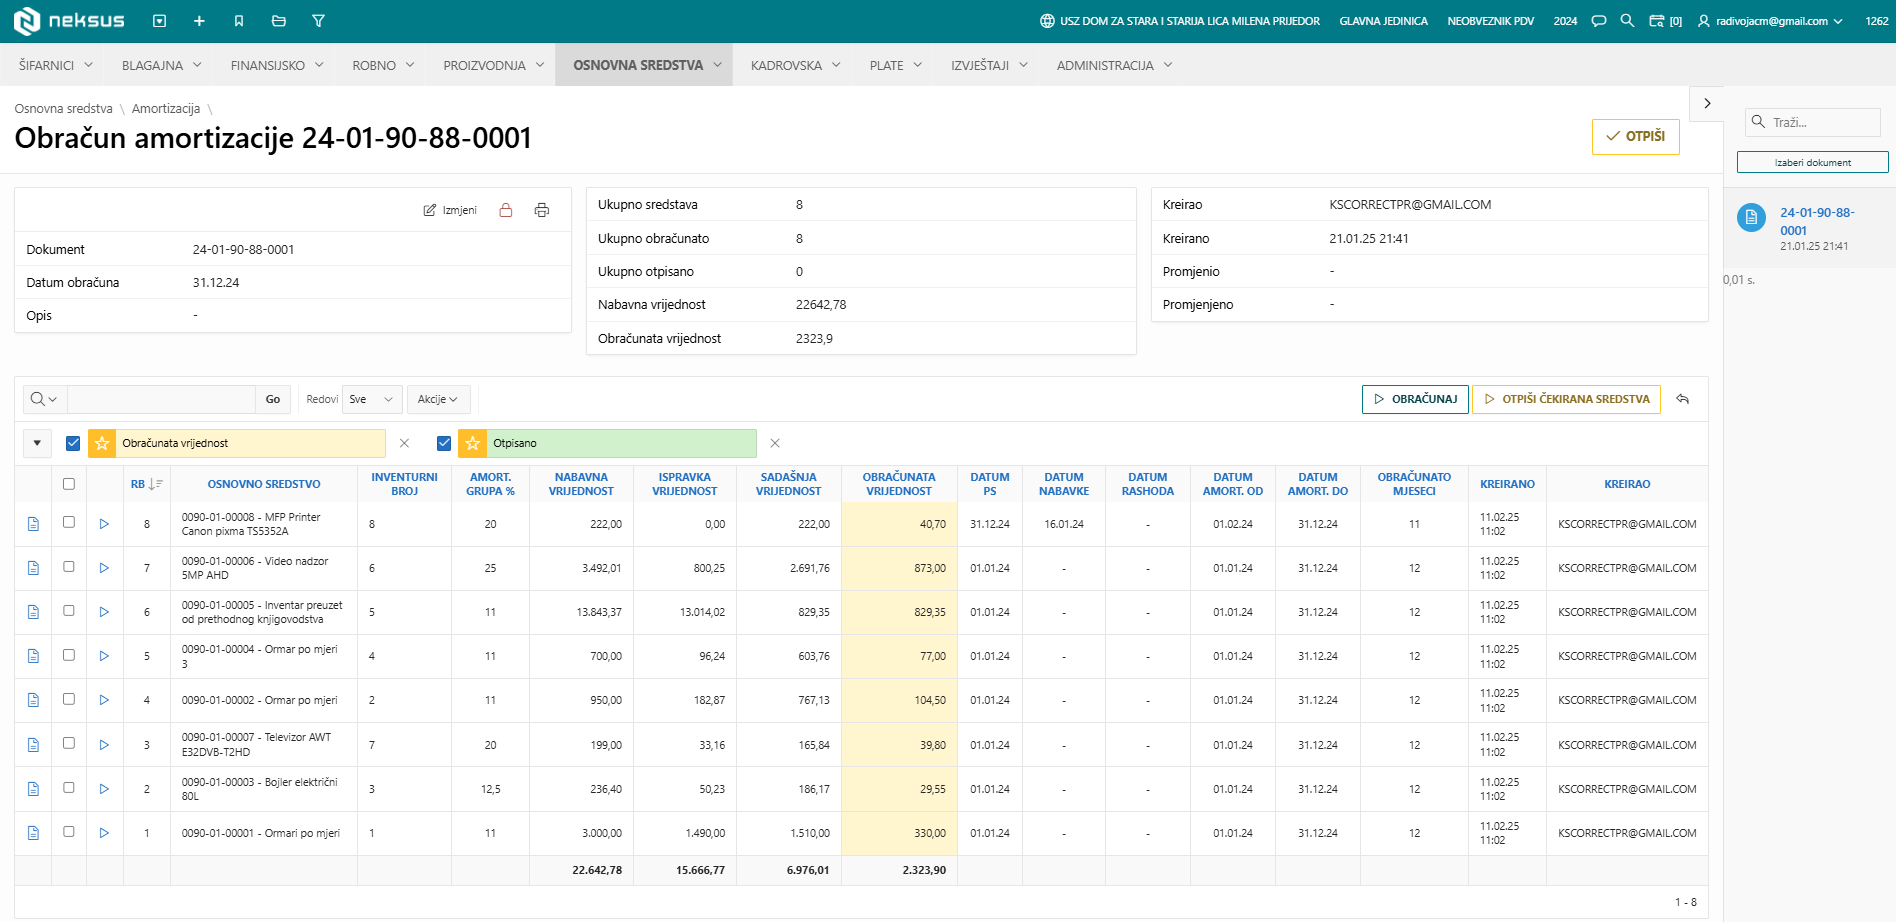
Task: Click the chat bubble icon in the top bar
Action: tap(1599, 21)
